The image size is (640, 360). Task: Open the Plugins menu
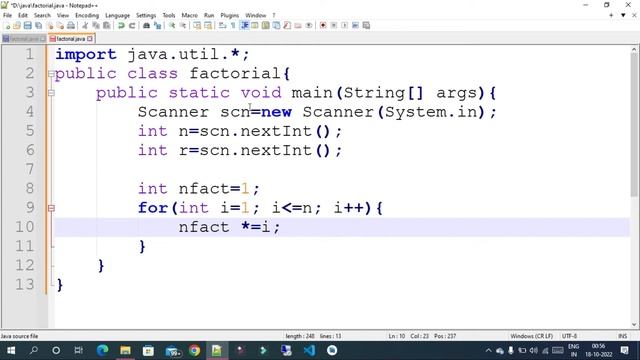(x=229, y=15)
